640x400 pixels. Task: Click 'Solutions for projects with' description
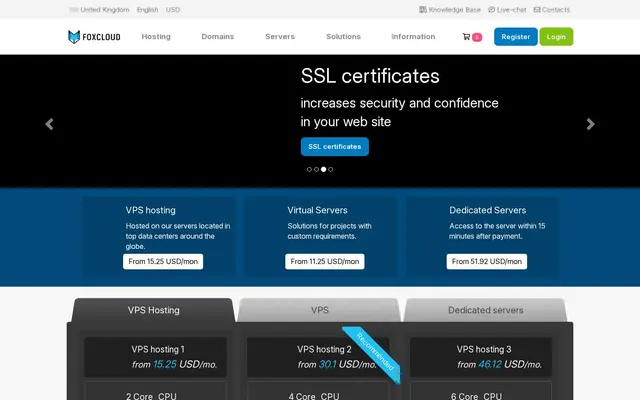(x=329, y=226)
